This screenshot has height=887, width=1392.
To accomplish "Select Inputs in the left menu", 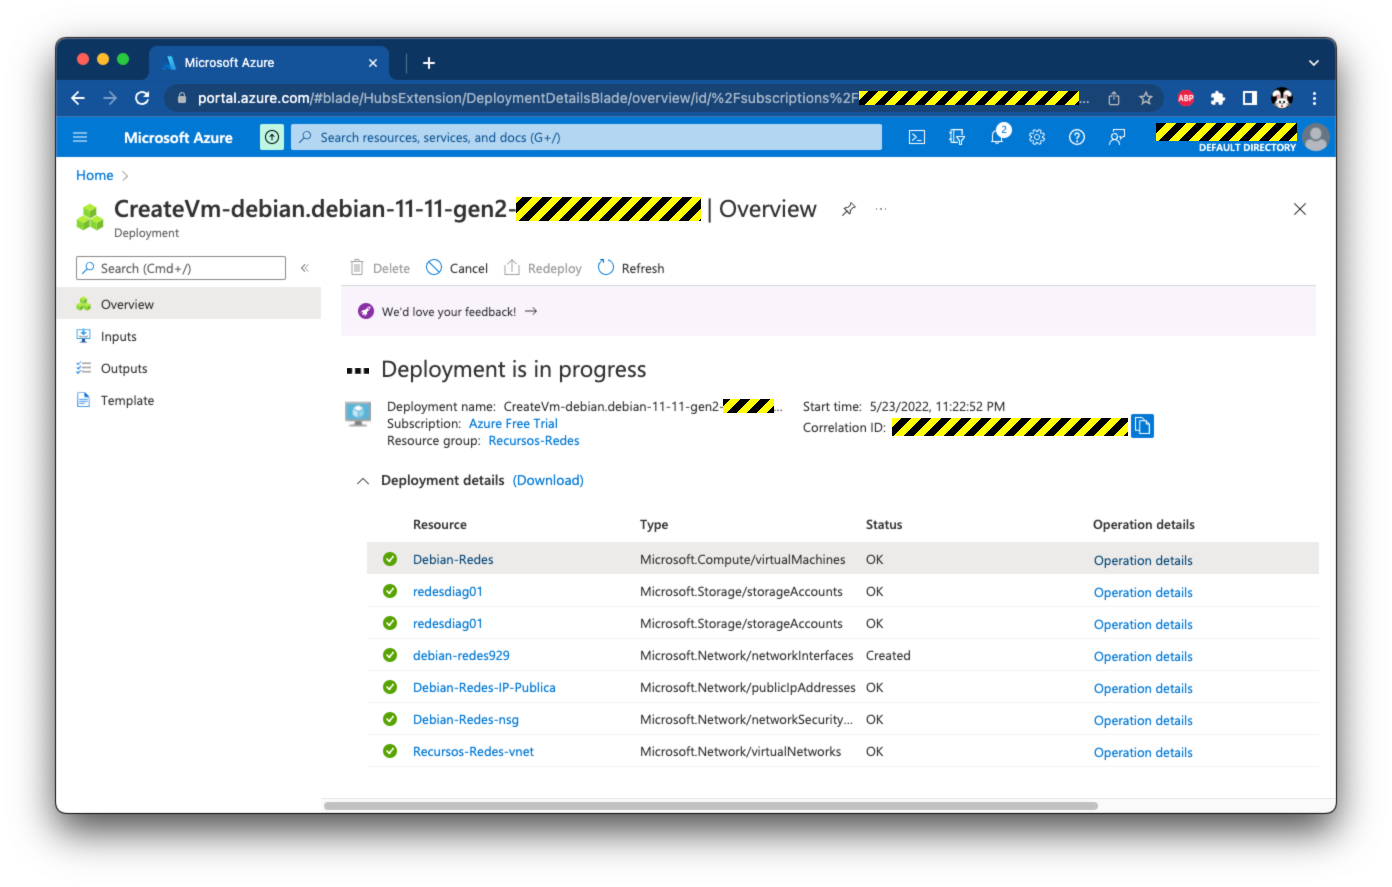I will click(118, 337).
